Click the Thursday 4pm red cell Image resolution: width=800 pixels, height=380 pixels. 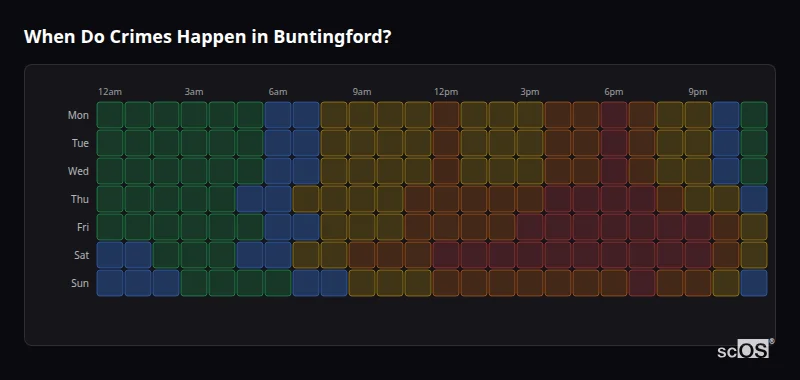click(558, 199)
